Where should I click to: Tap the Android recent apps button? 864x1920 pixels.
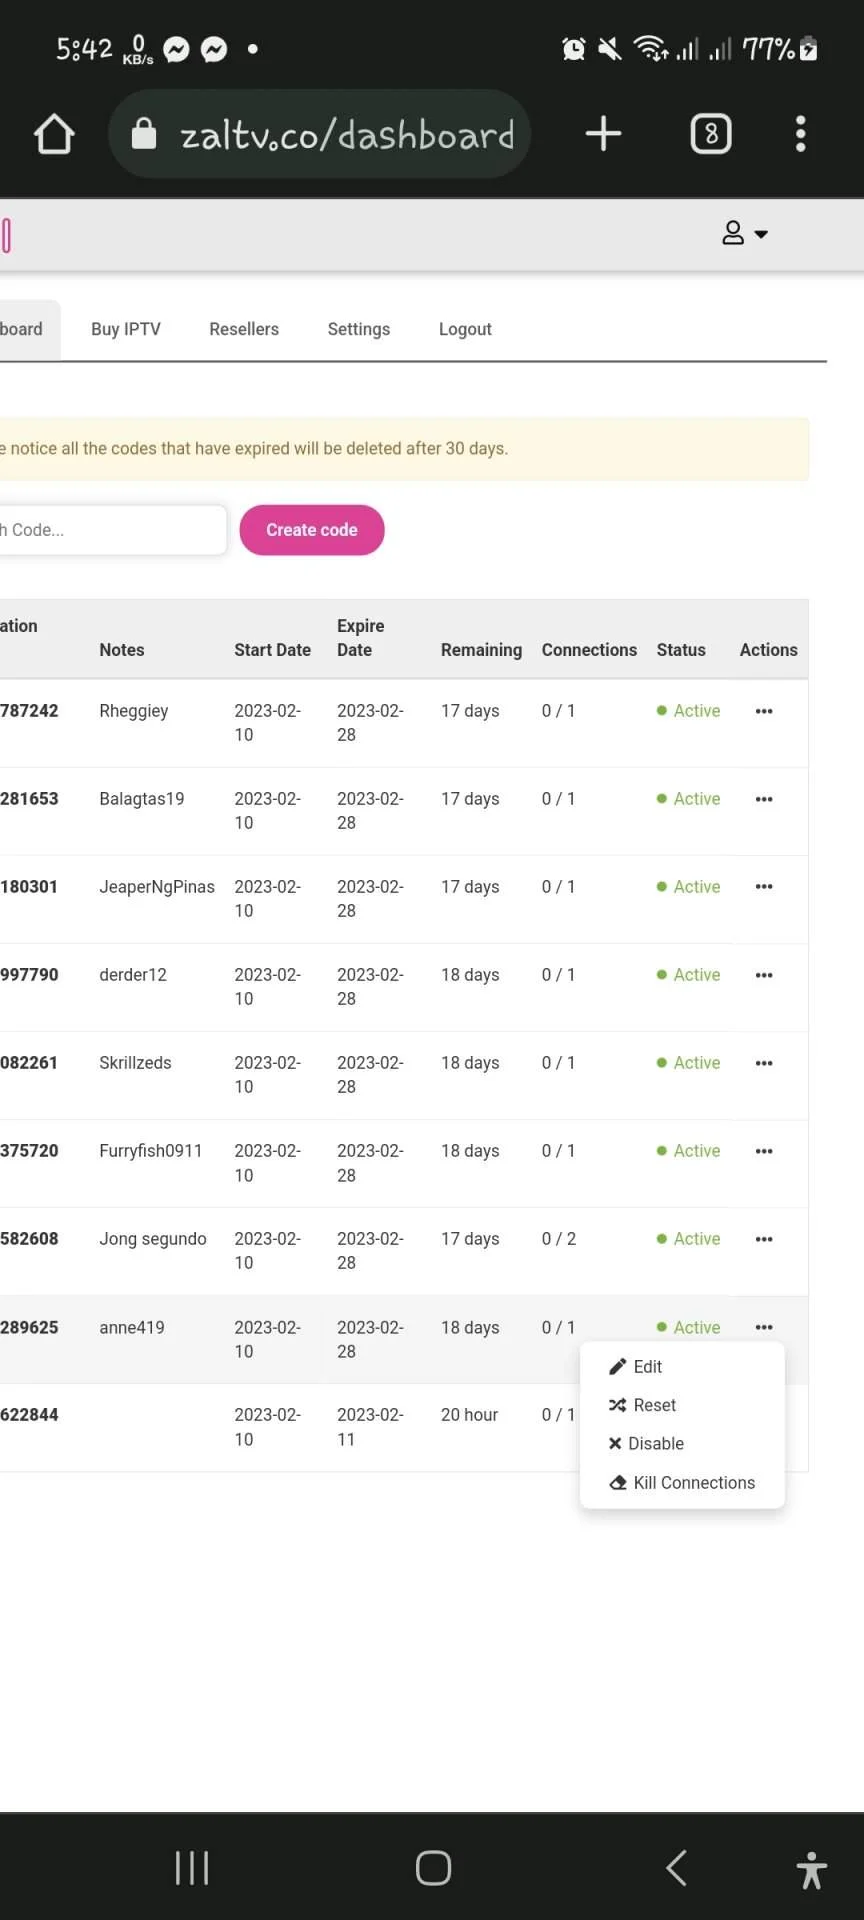[x=192, y=1868]
